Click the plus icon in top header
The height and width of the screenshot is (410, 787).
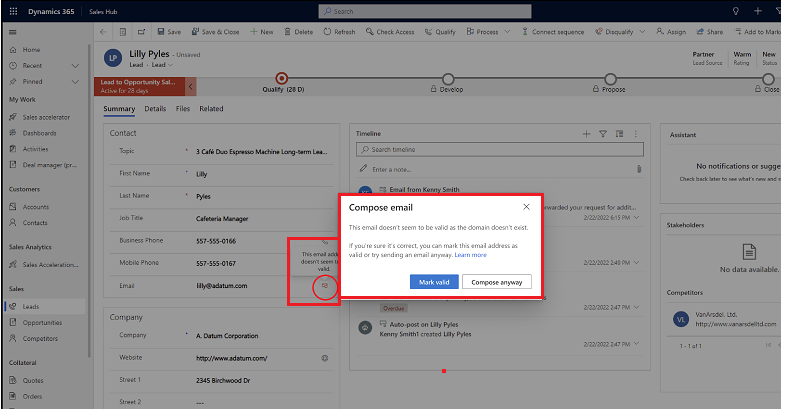(x=758, y=11)
